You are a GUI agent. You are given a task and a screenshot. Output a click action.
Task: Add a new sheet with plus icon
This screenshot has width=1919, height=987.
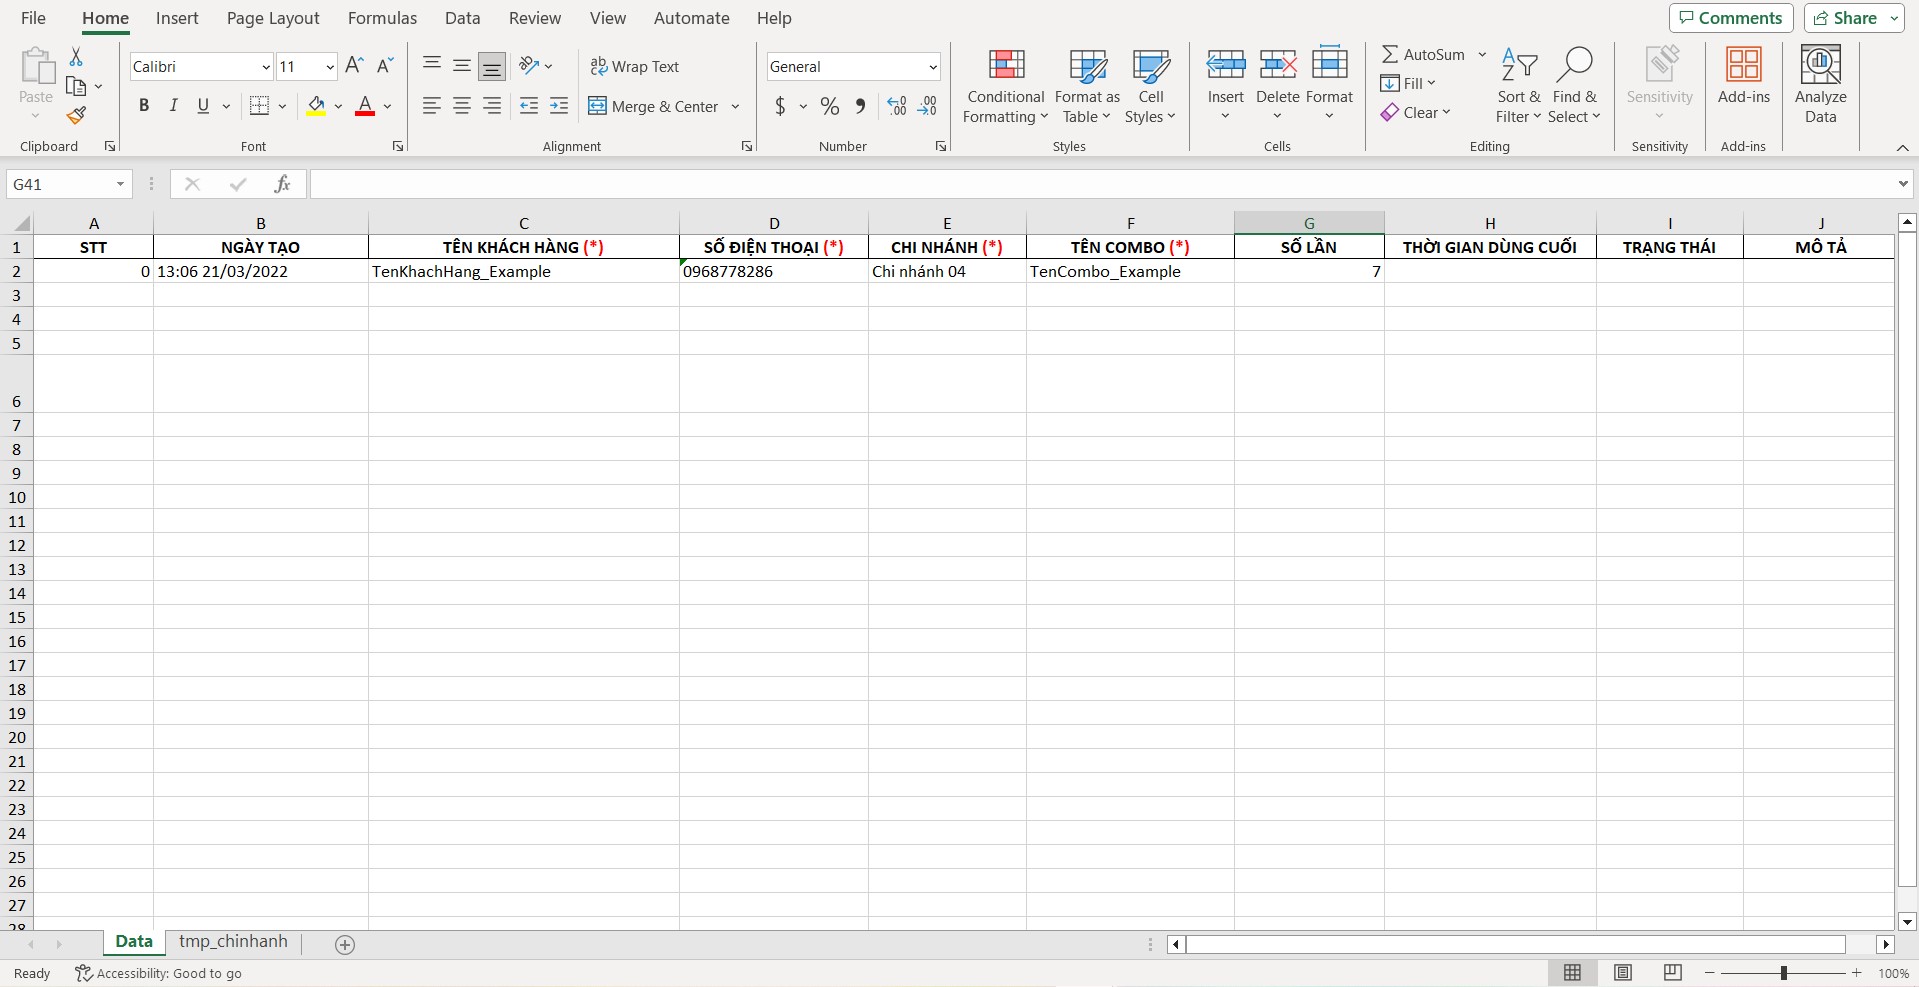click(x=345, y=945)
